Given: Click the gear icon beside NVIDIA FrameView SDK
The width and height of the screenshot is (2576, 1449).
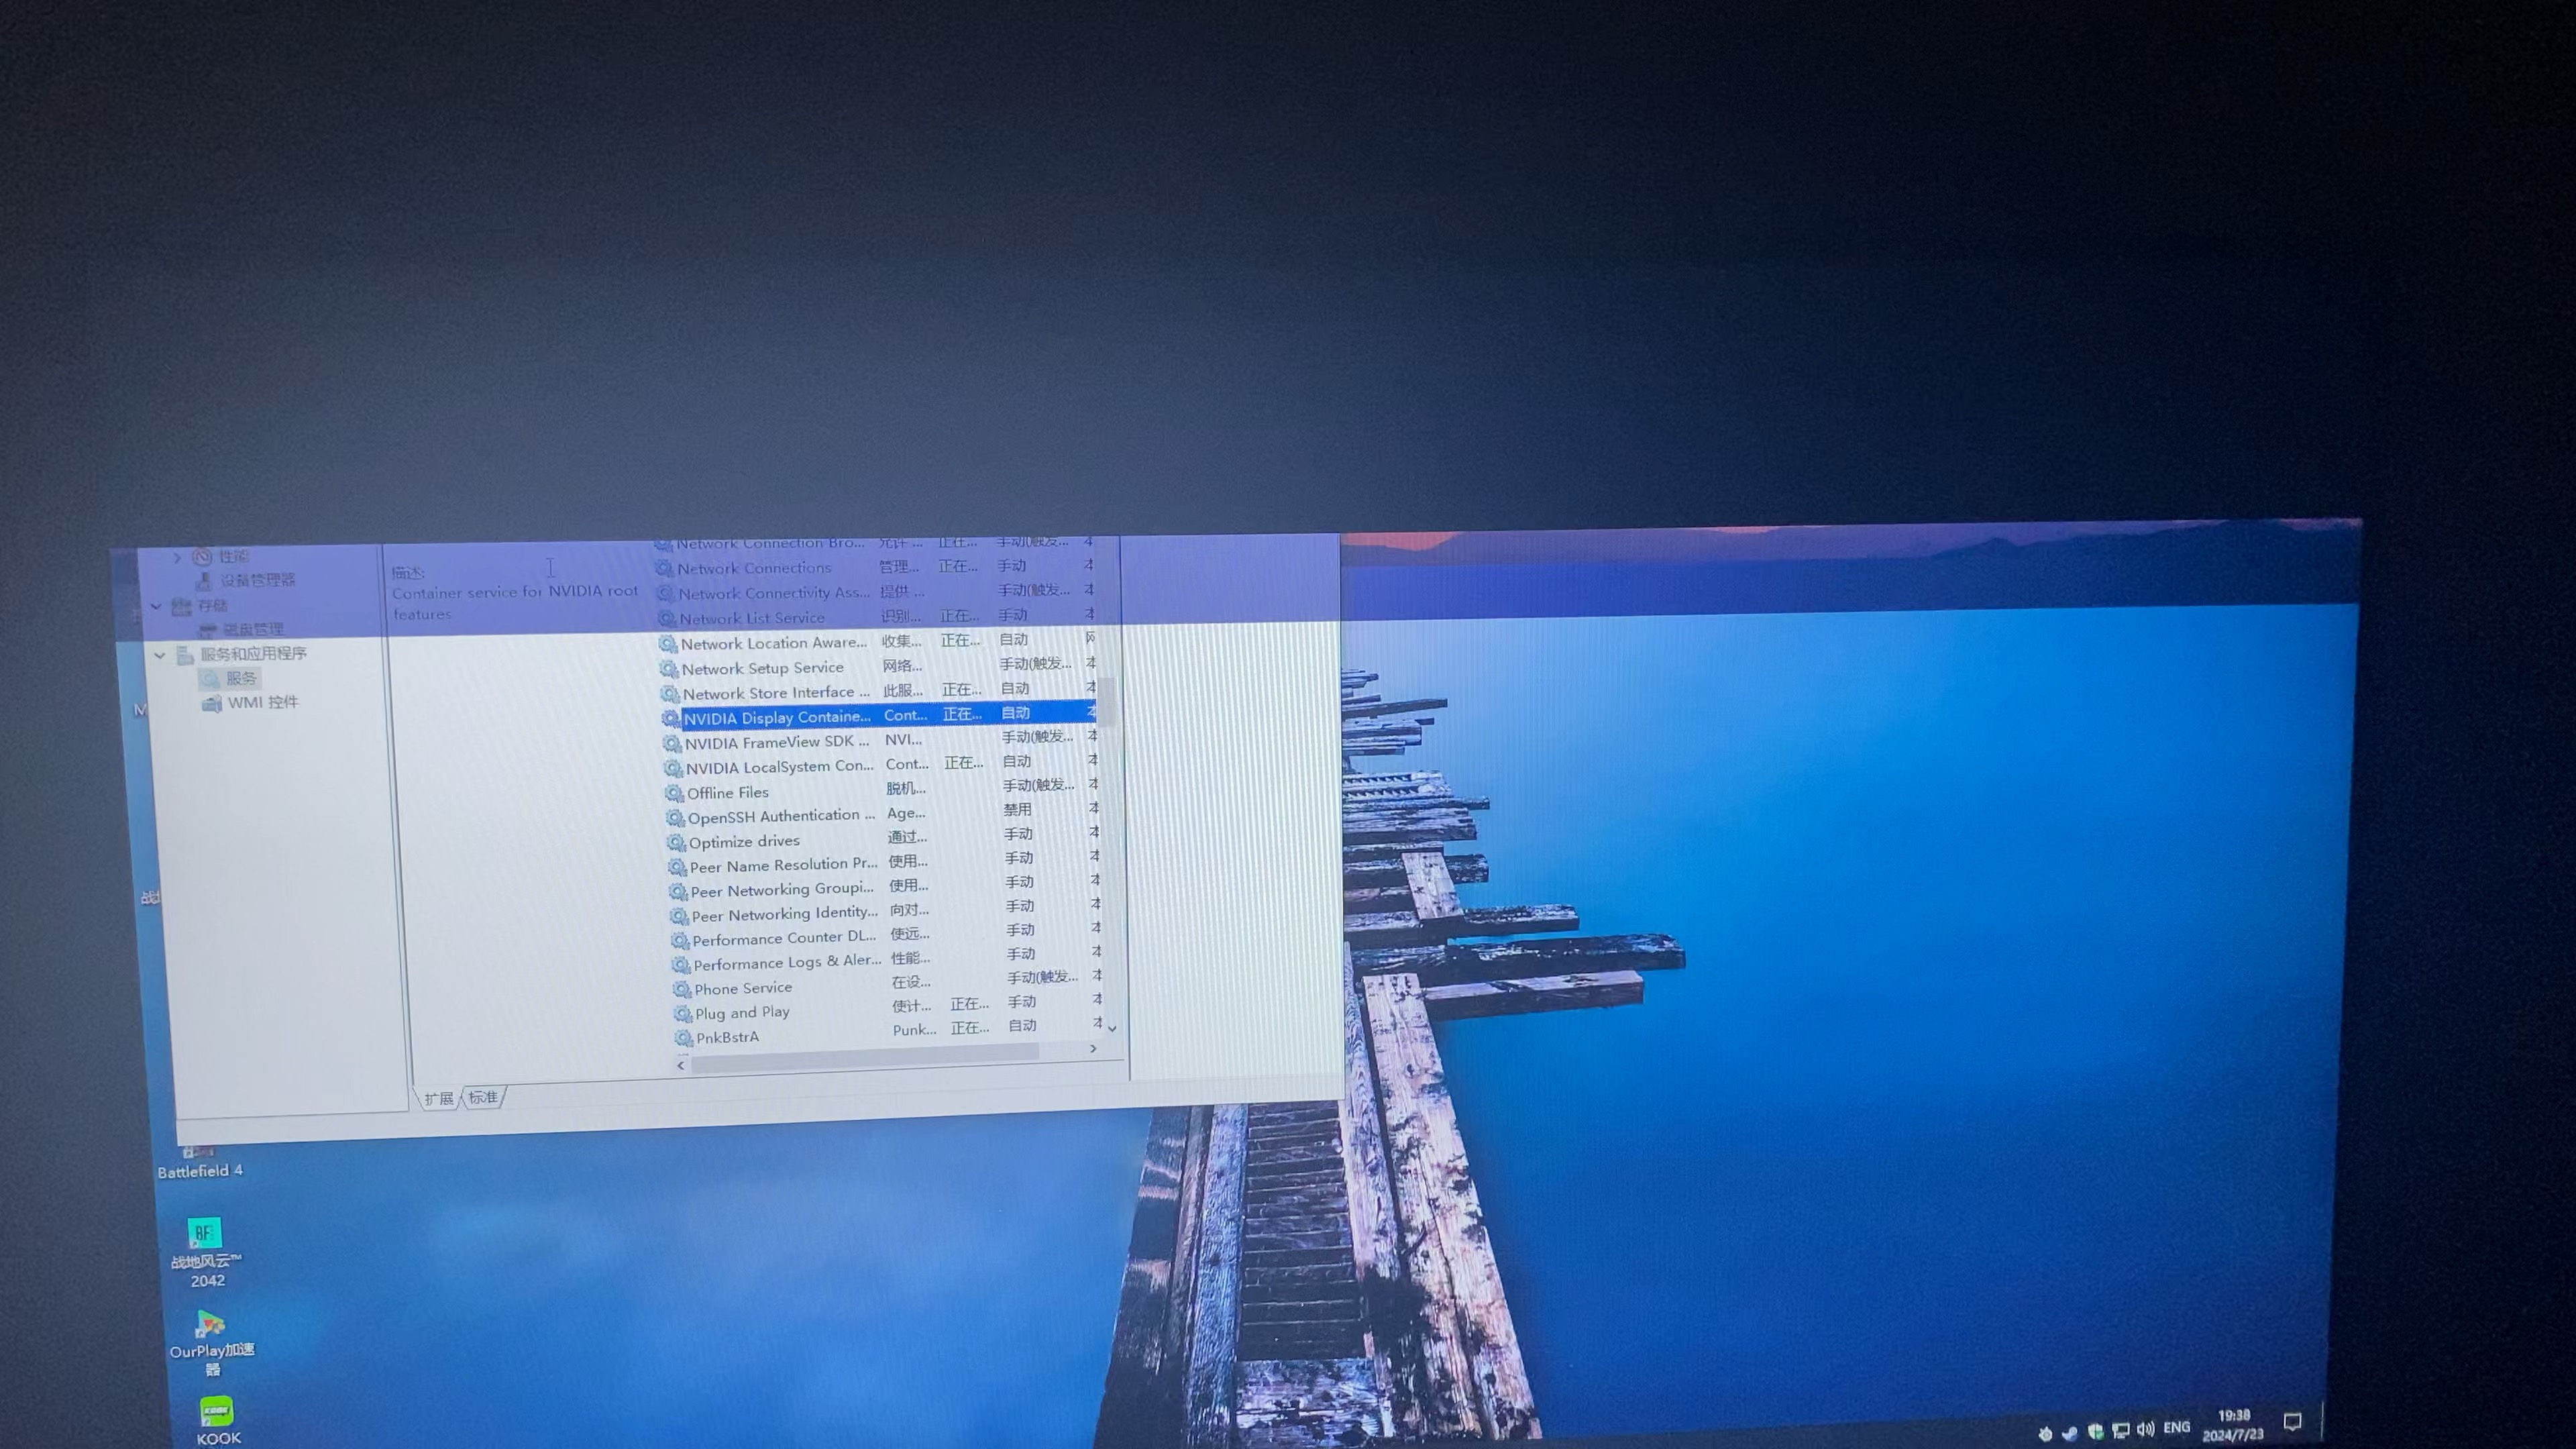Looking at the screenshot, I should 672,743.
